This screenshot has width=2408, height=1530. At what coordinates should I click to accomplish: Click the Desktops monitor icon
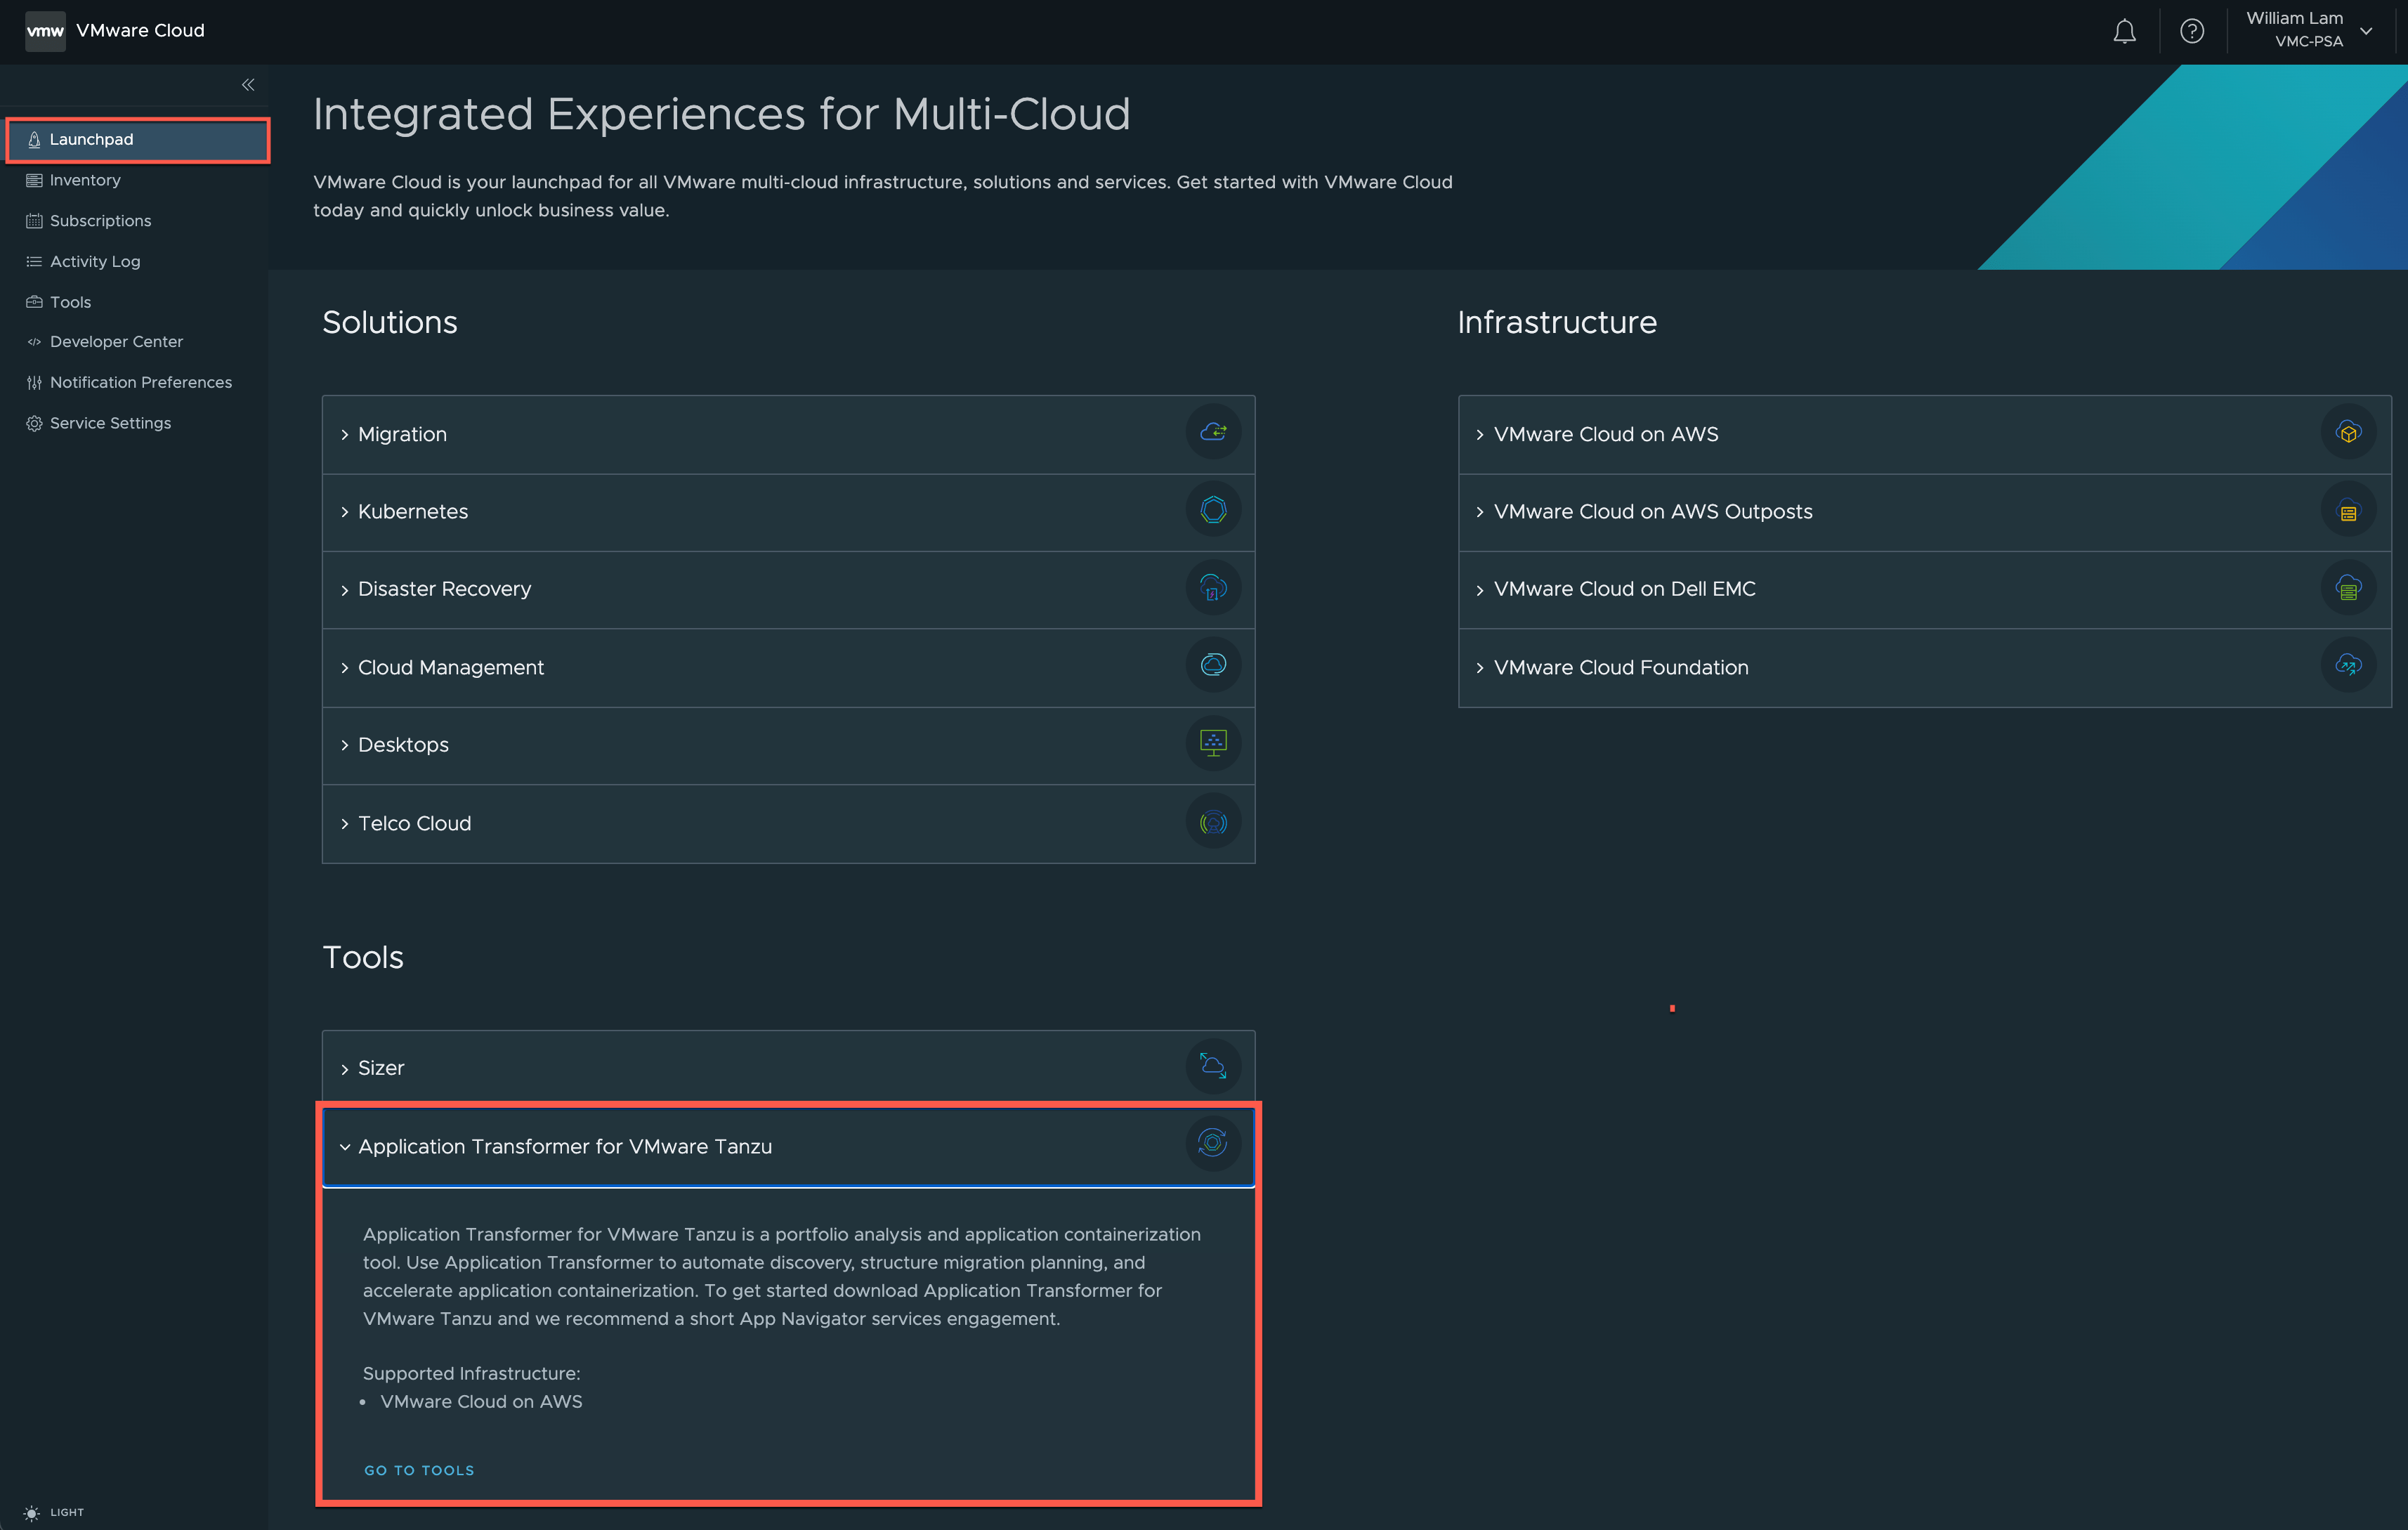click(x=1213, y=744)
